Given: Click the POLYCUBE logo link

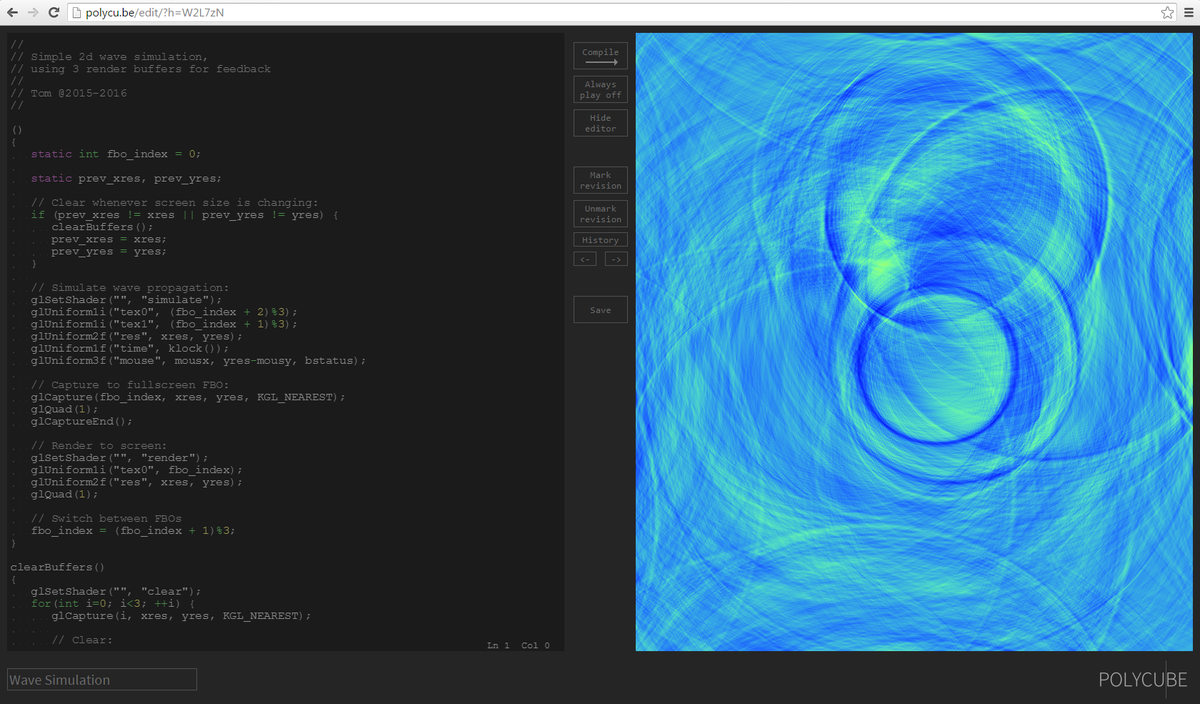Looking at the screenshot, I should pyautogui.click(x=1143, y=680).
